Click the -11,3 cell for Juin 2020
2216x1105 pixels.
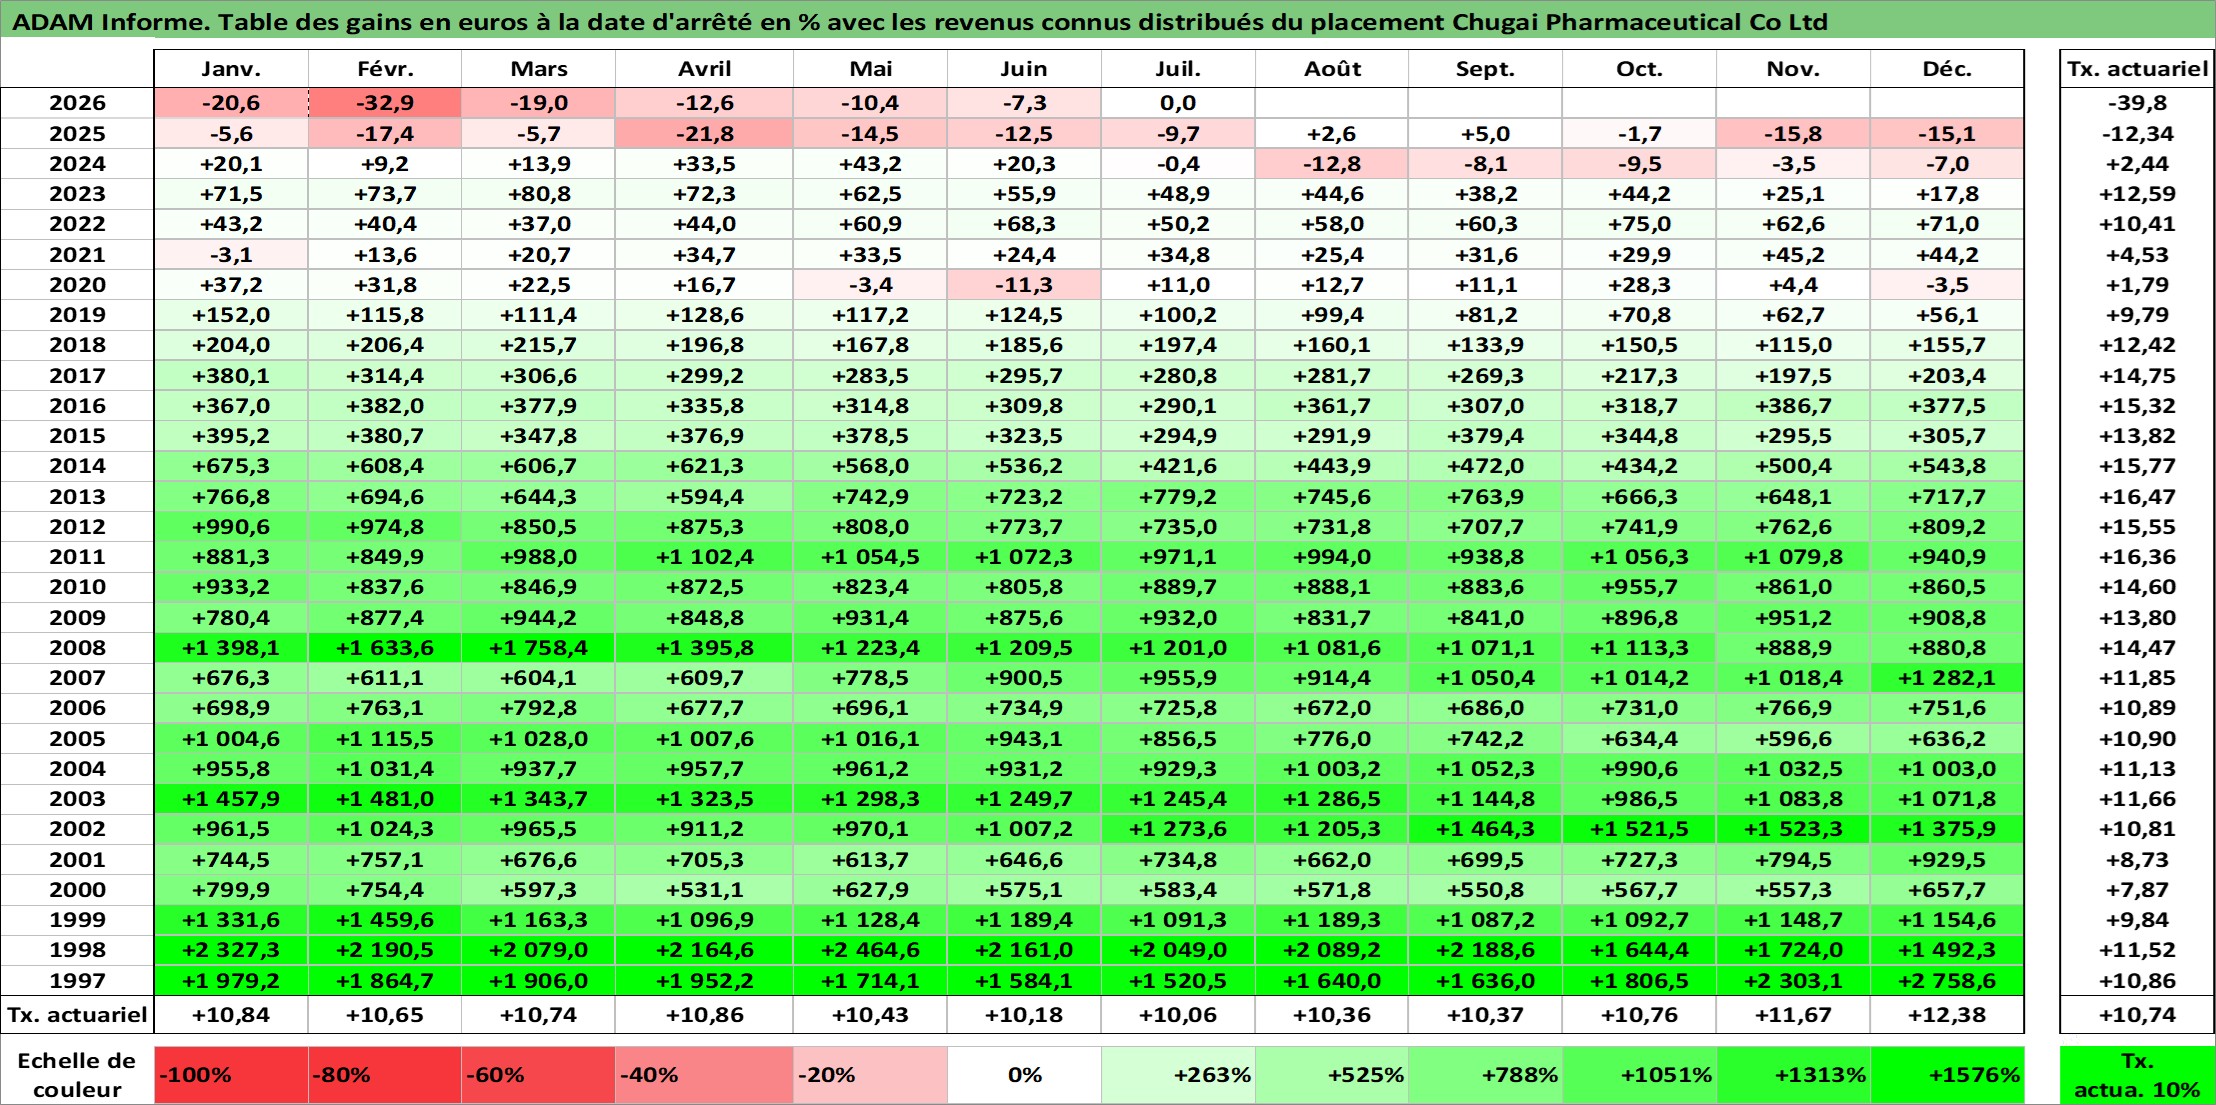point(1024,285)
